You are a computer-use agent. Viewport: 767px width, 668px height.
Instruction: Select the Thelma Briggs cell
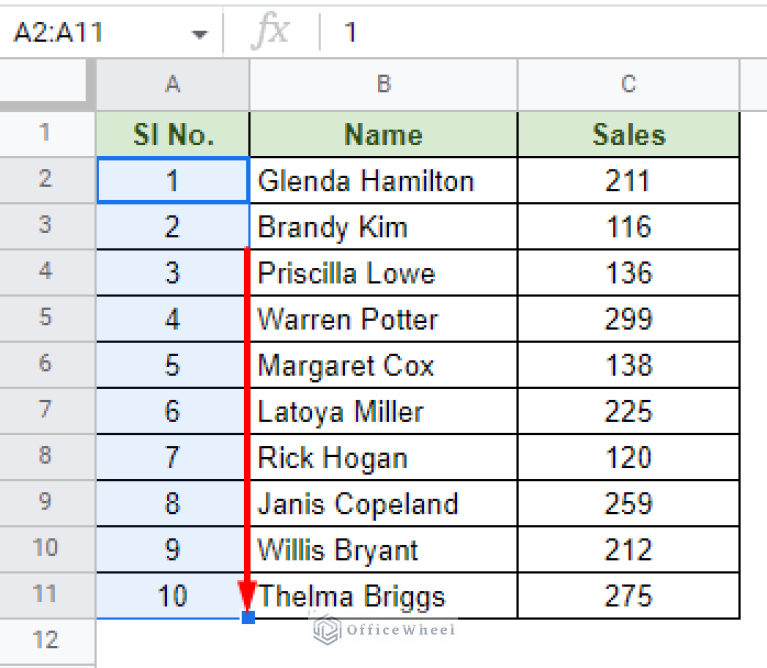point(383,597)
